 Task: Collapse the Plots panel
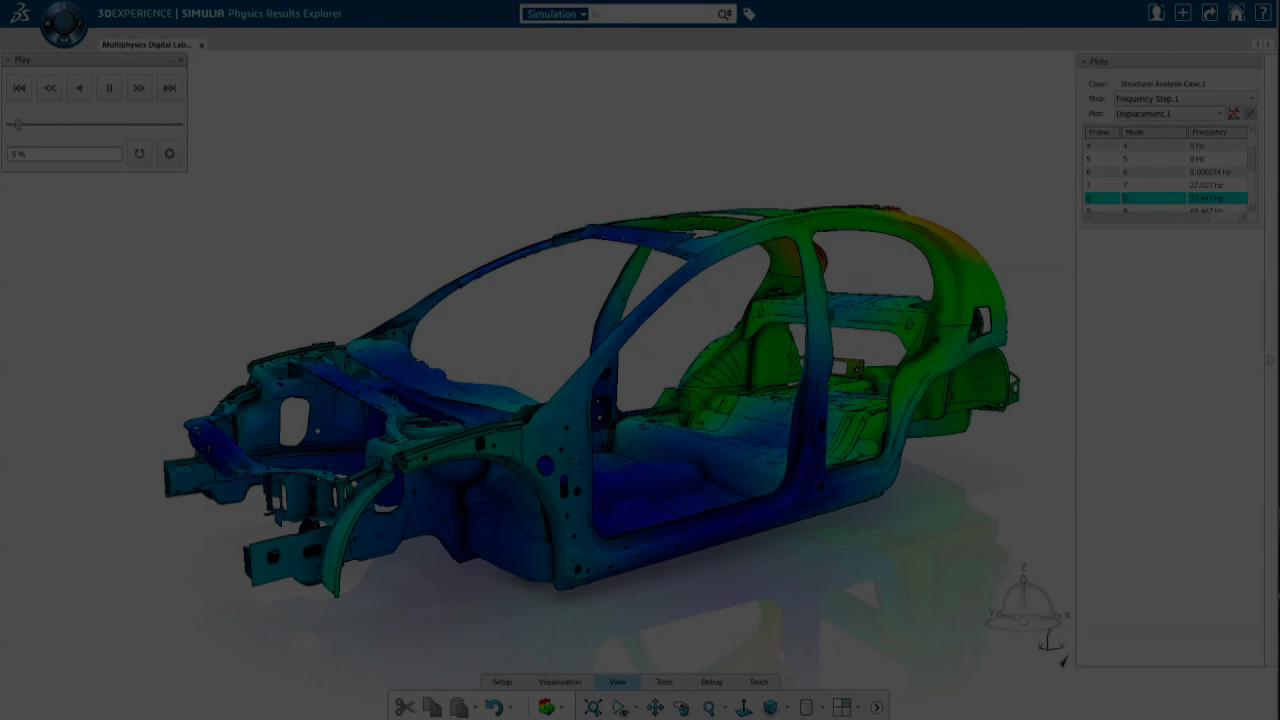tap(1084, 62)
